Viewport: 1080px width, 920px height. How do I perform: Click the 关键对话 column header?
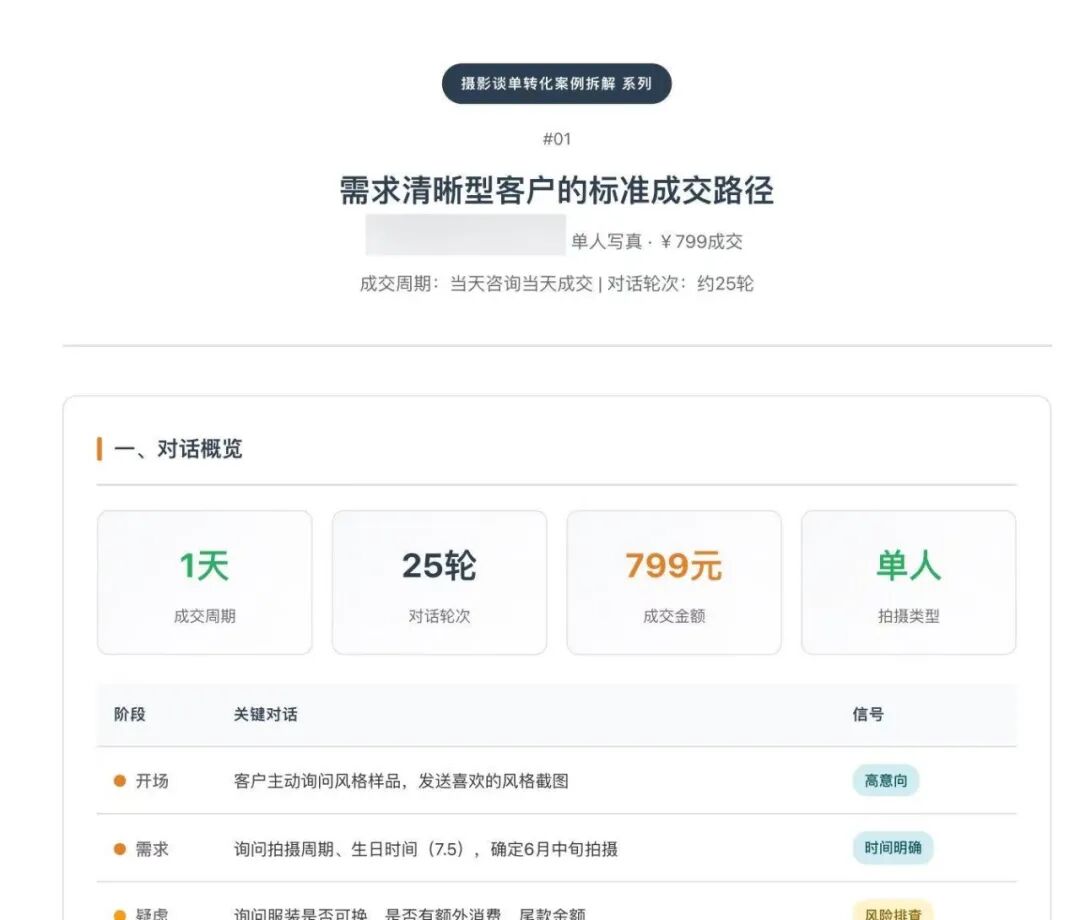tap(266, 714)
